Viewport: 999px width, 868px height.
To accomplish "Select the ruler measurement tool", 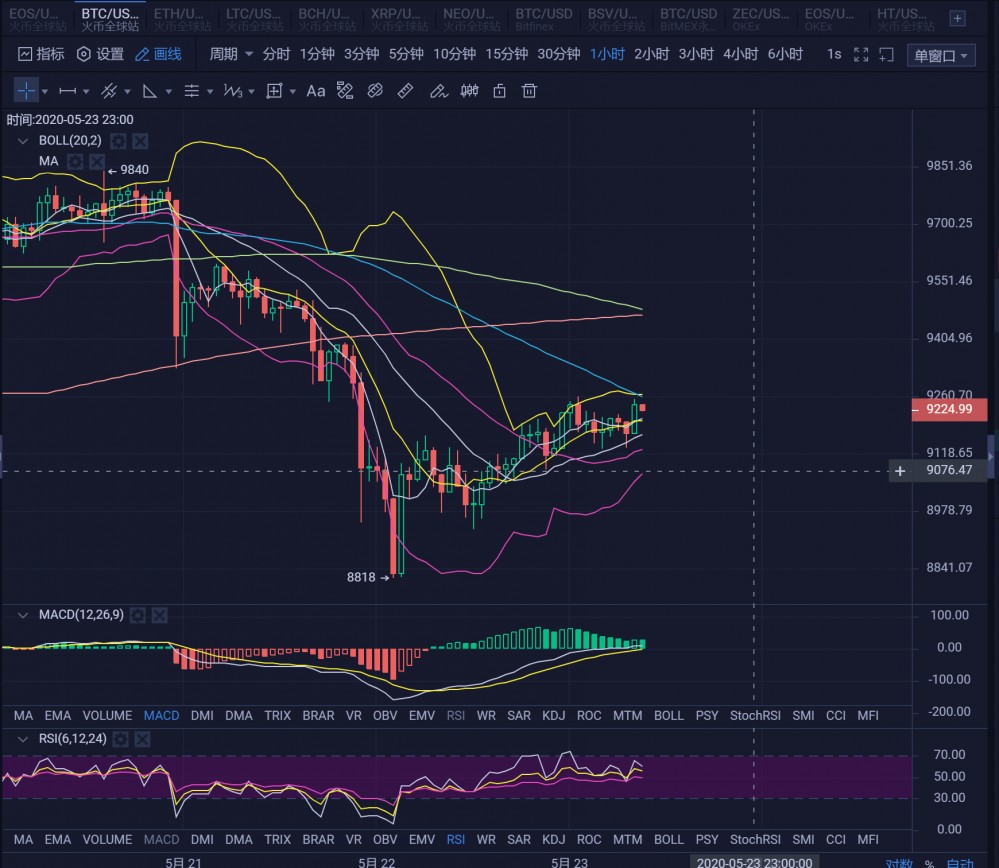I will click(x=405, y=91).
